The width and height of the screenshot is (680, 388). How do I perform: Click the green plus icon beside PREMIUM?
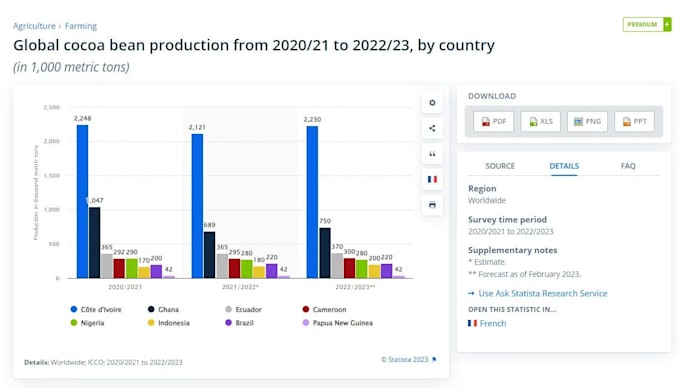[667, 24]
